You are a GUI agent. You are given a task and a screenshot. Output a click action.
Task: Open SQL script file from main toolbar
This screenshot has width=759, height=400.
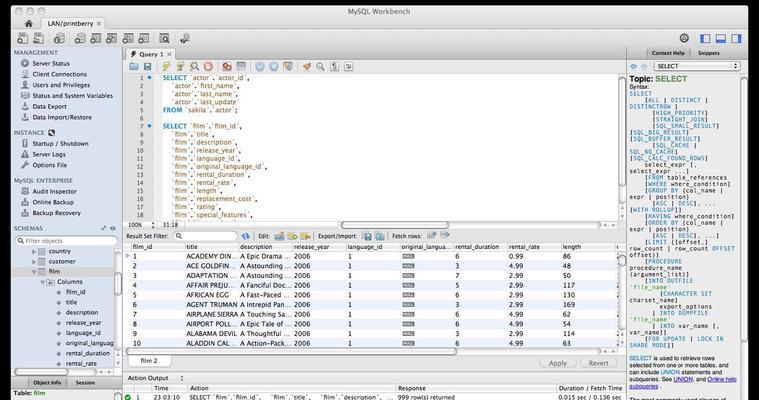(38, 38)
